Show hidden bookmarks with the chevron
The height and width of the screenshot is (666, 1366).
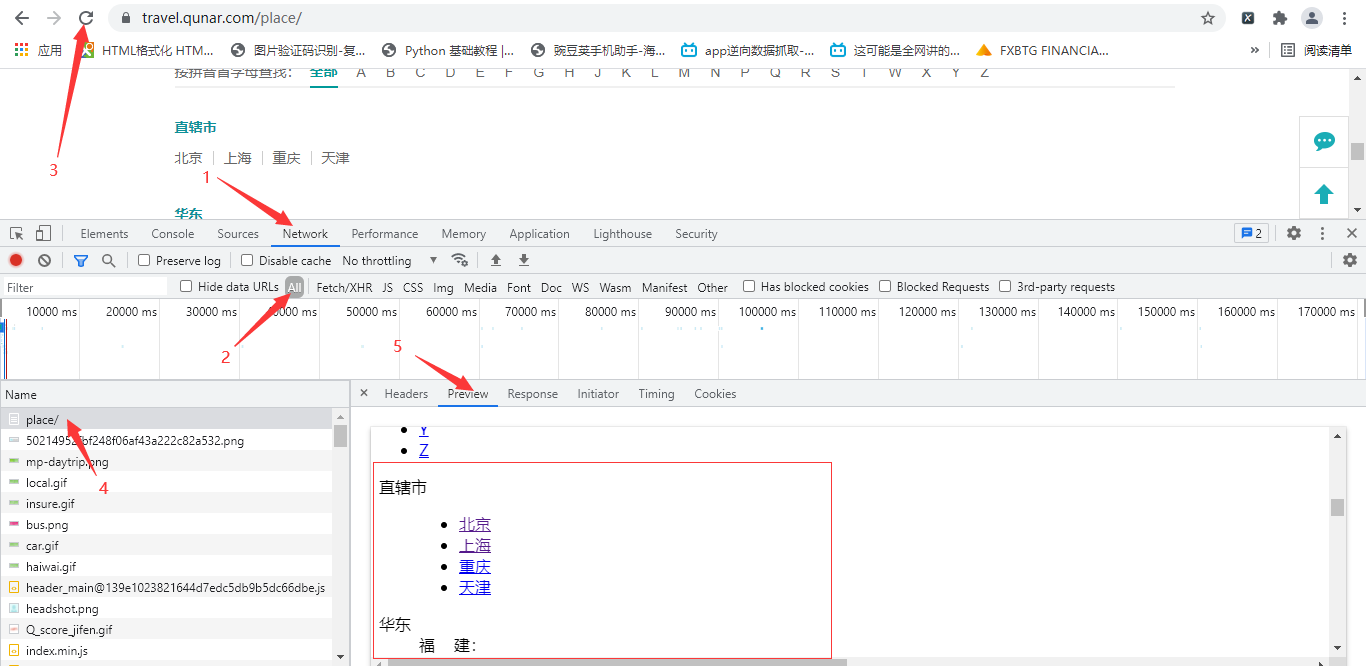(x=1255, y=49)
